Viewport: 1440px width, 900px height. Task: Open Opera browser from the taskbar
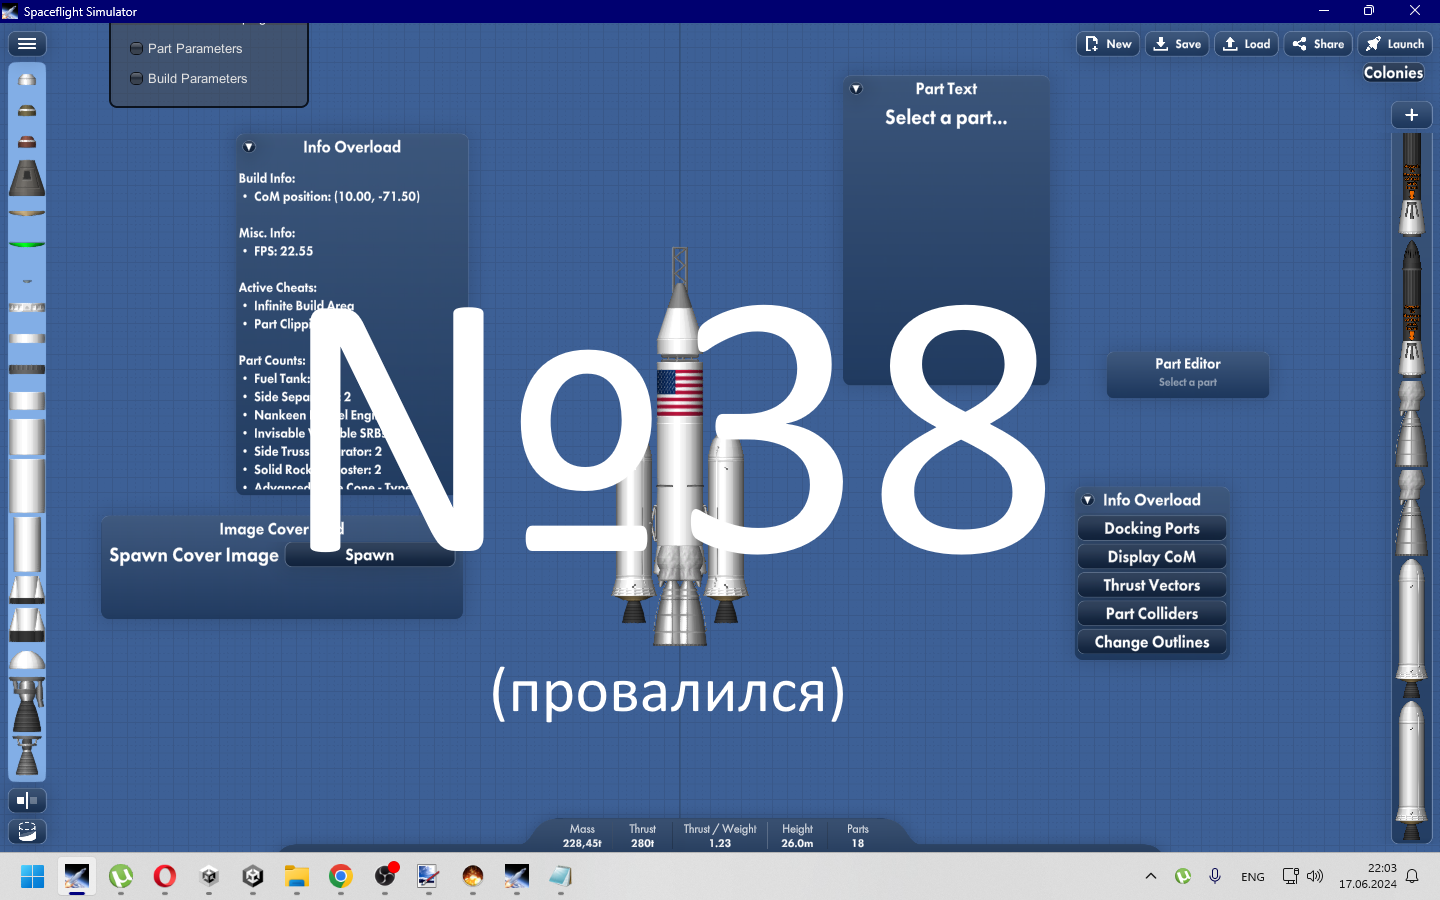(165, 877)
